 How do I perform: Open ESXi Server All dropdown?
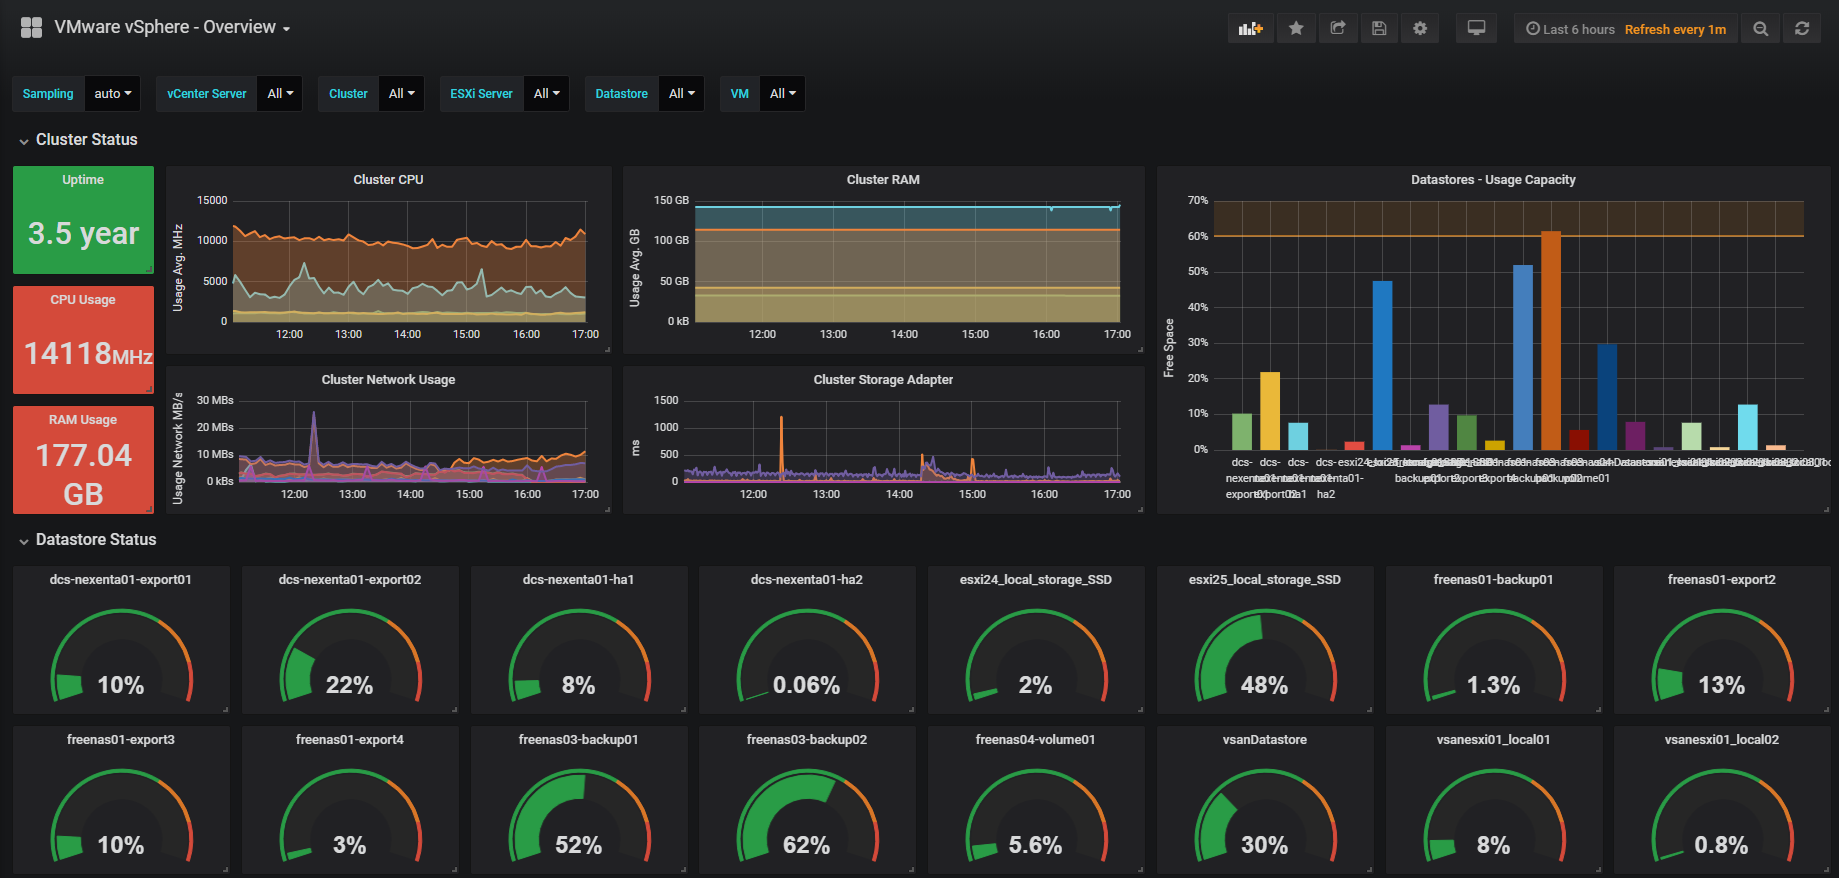[546, 94]
